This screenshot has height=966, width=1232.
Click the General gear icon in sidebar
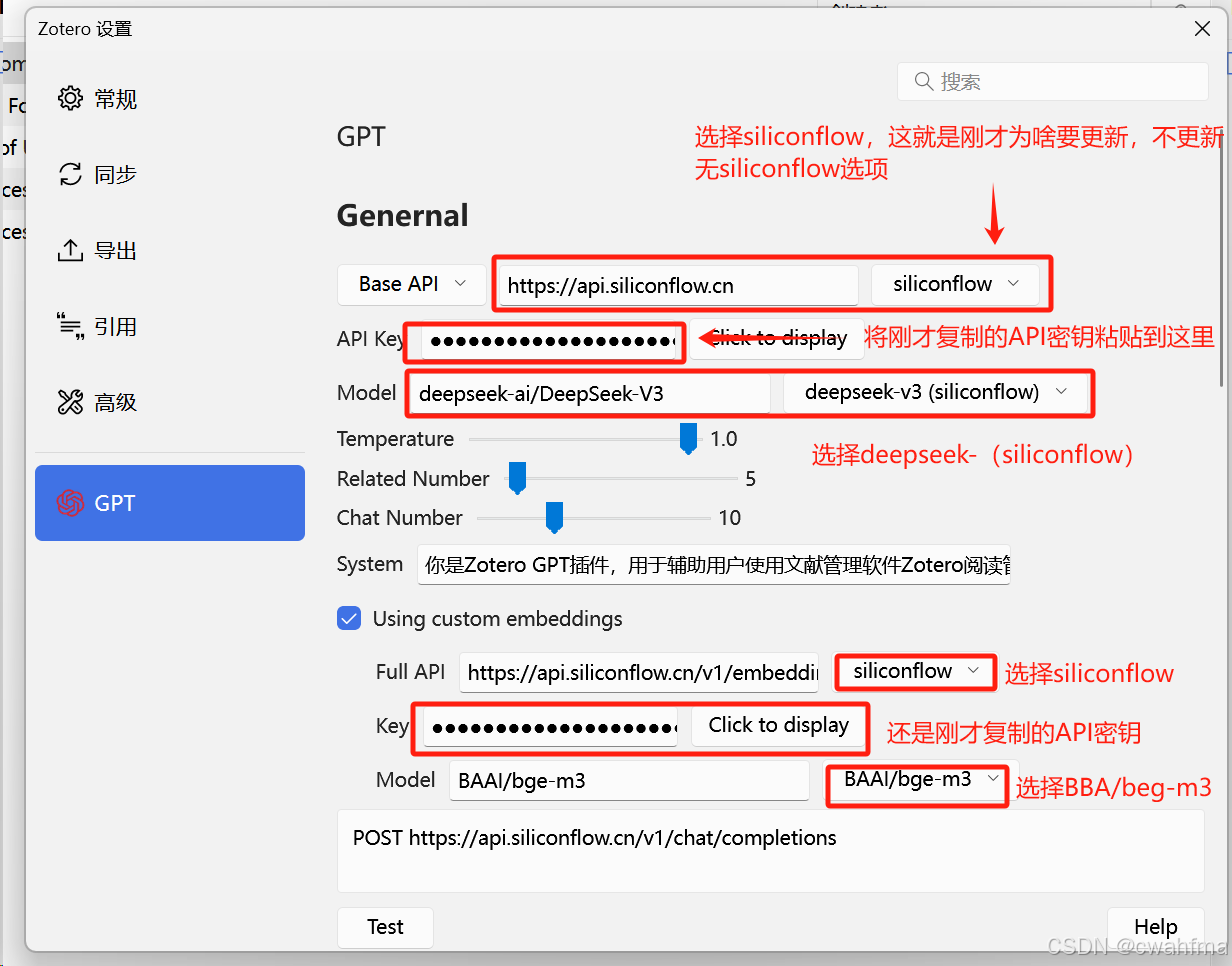[70, 99]
